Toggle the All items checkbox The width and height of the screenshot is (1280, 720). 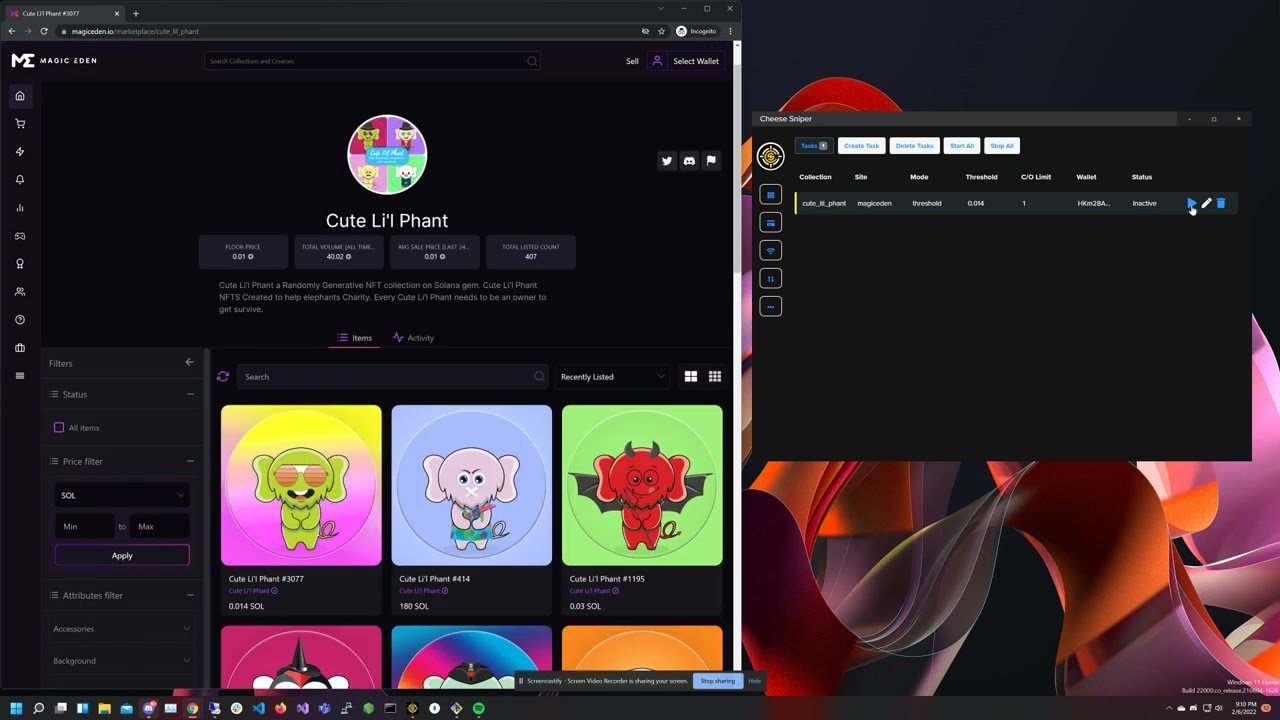pos(59,428)
